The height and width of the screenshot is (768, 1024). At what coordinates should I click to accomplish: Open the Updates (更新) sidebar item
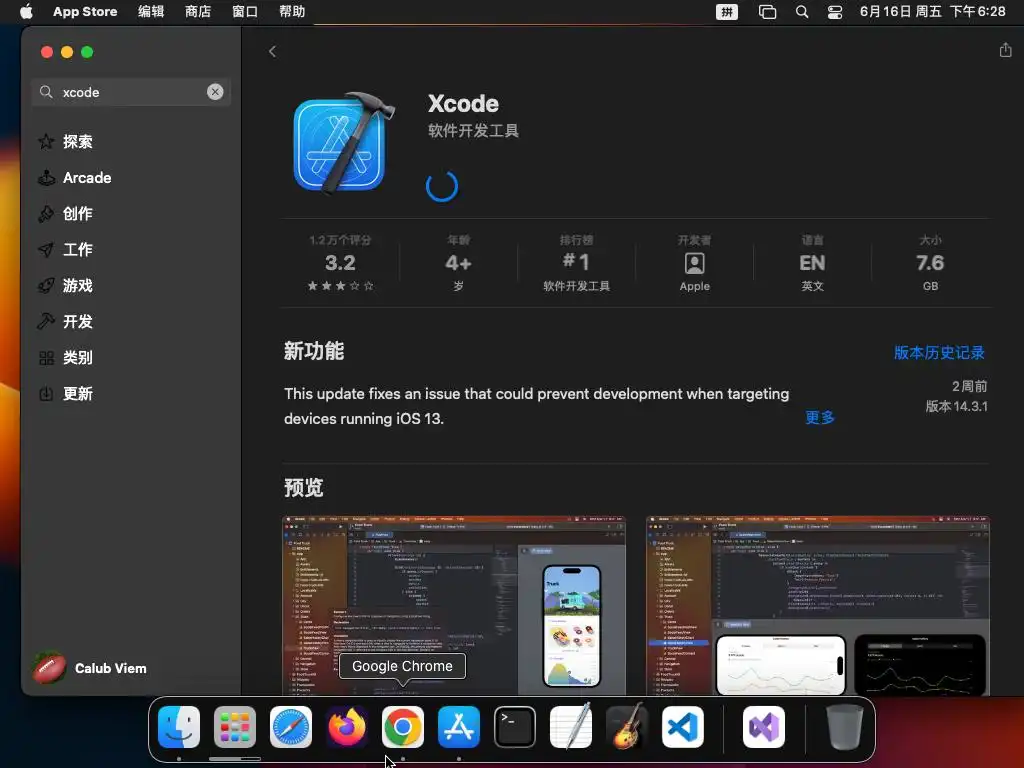(x=77, y=393)
